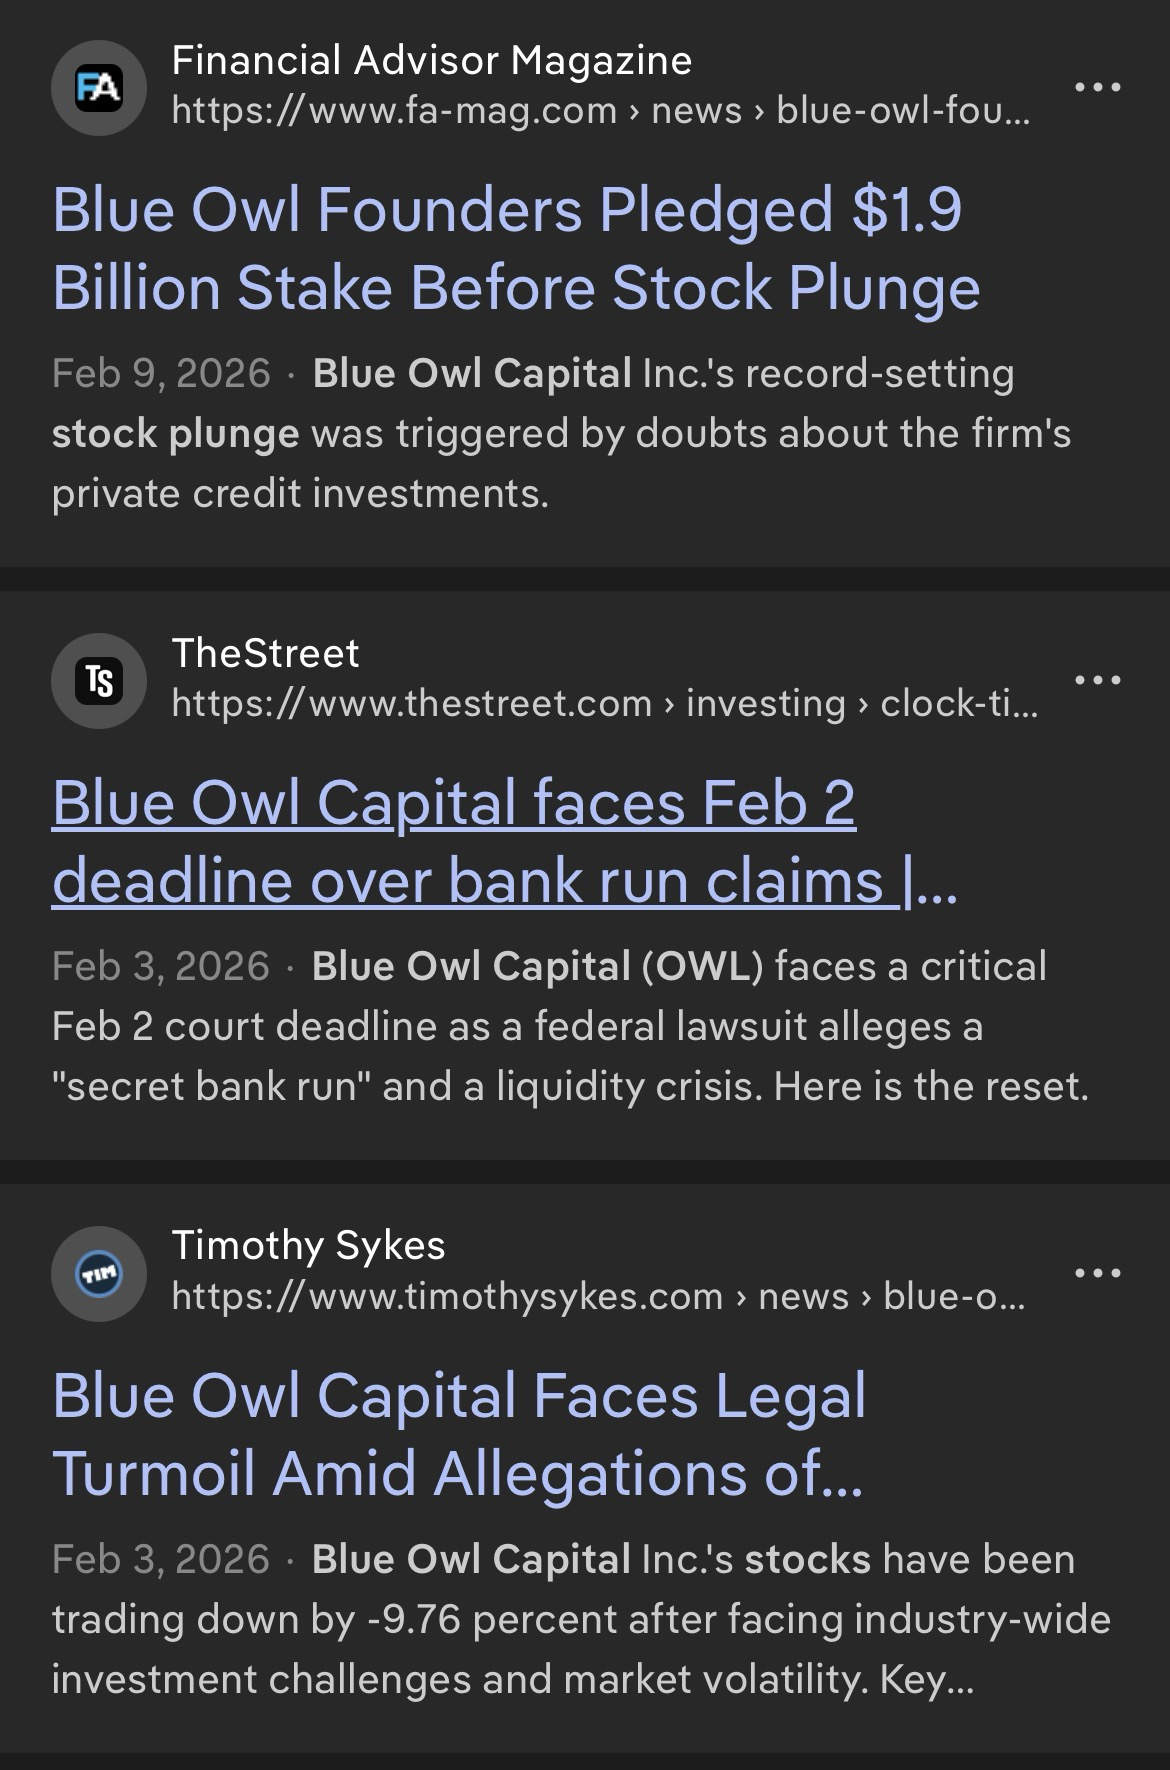Click the timothysykes.com URL breadcrumb
1170x1770 pixels.
(598, 1297)
